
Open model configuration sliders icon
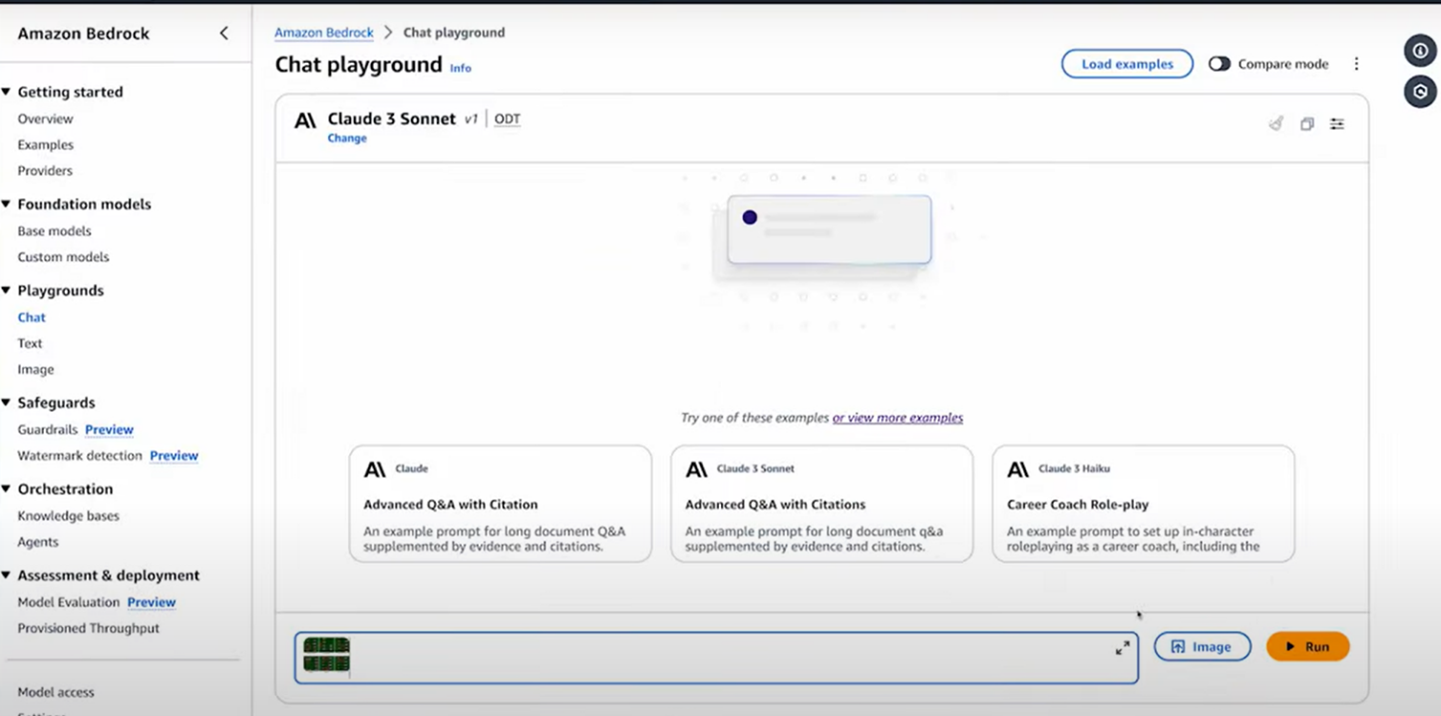[x=1337, y=124]
